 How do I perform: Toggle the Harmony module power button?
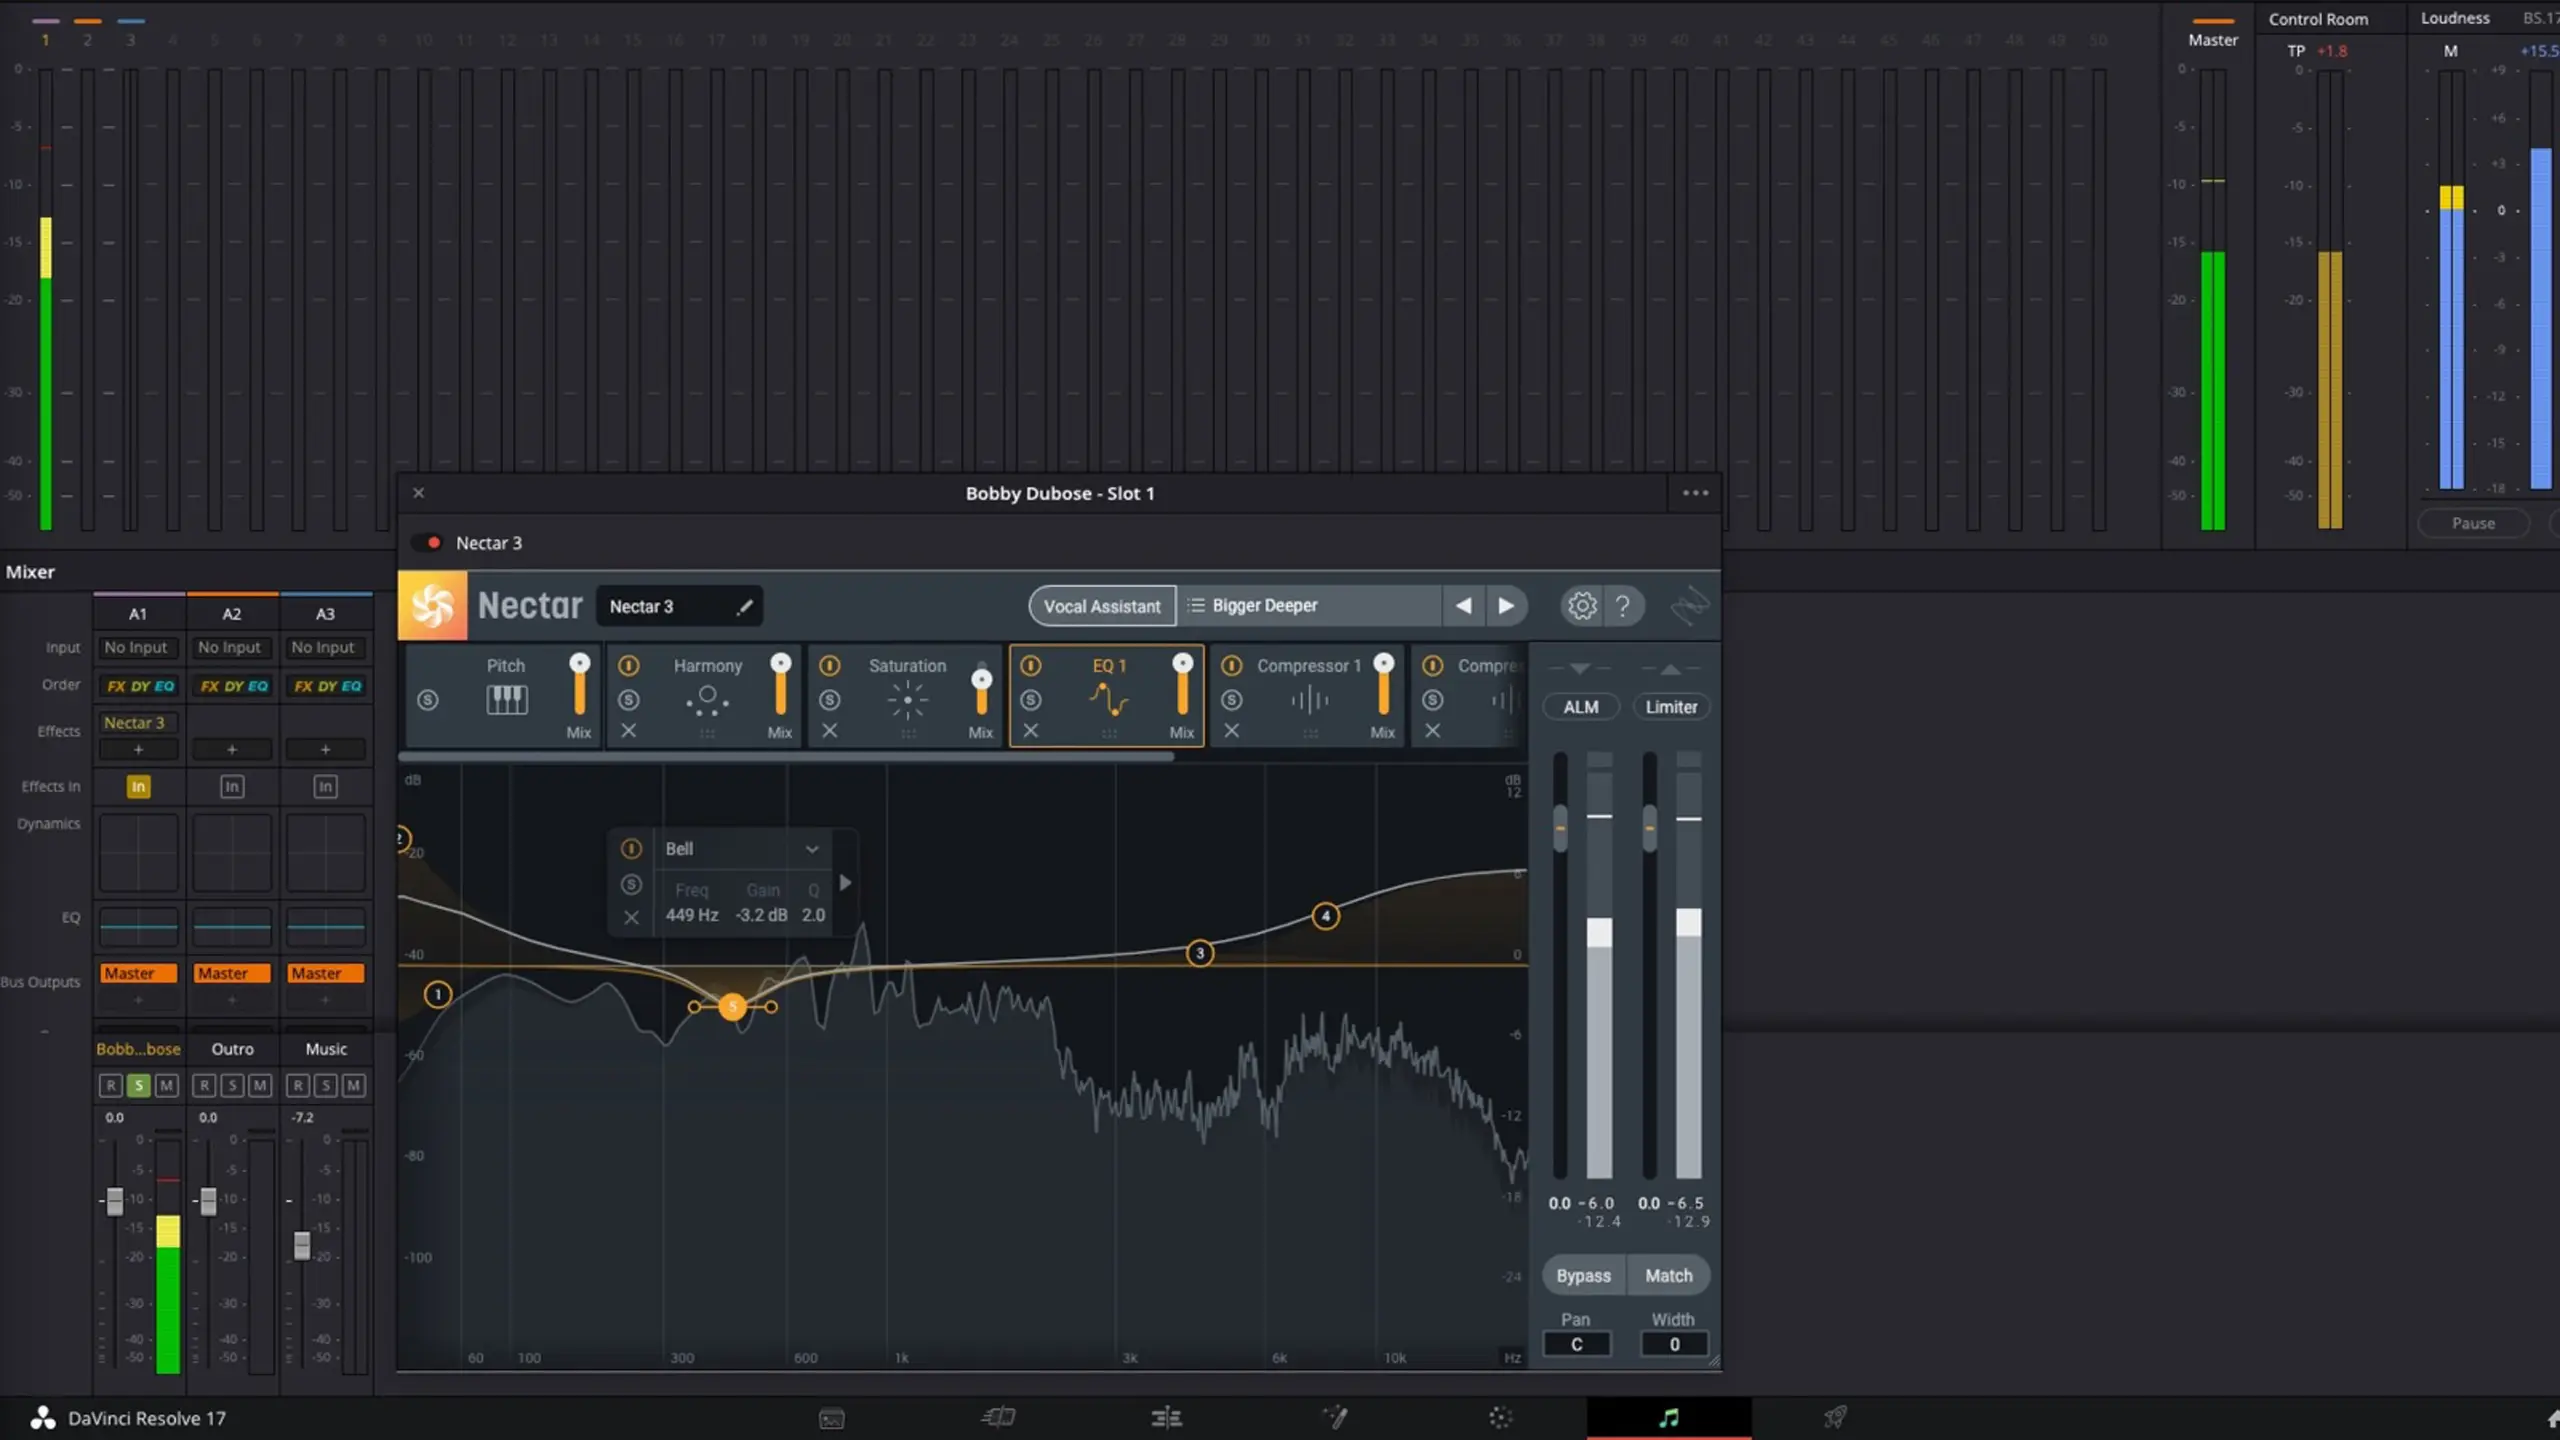(x=629, y=665)
